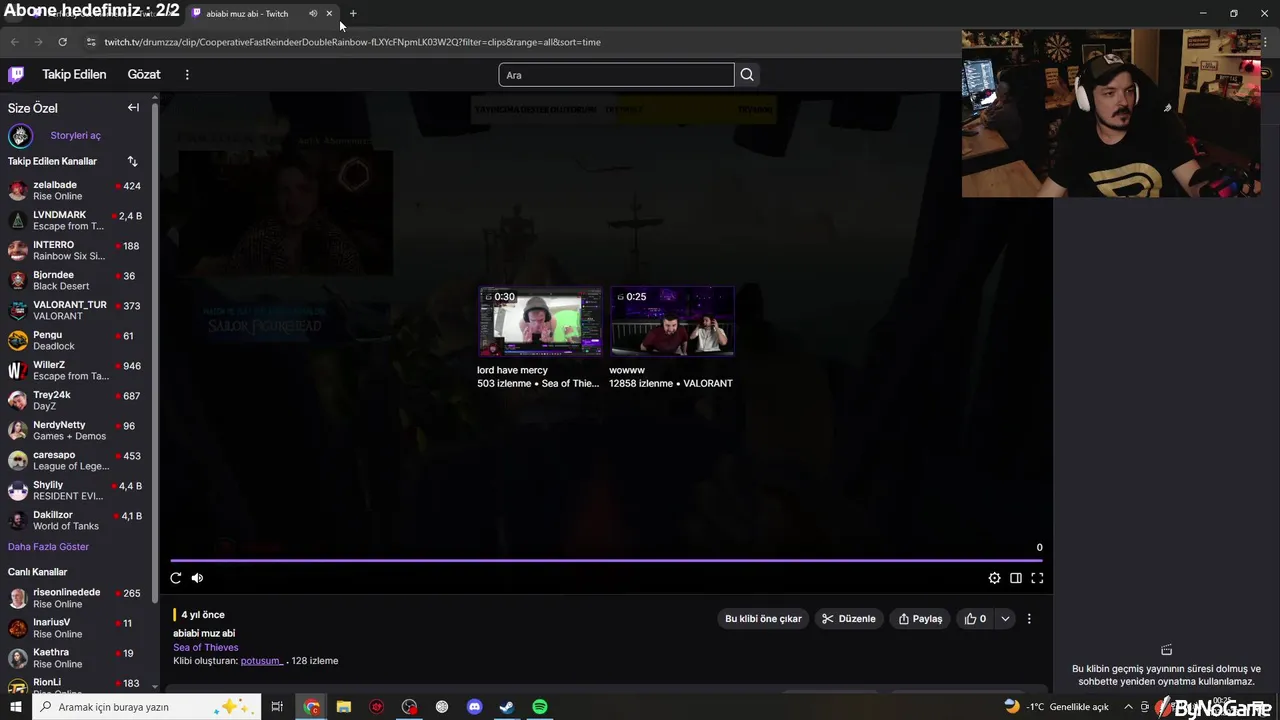The width and height of the screenshot is (1280, 720).
Task: Open WillerZ channel in sidebar
Action: [75, 370]
